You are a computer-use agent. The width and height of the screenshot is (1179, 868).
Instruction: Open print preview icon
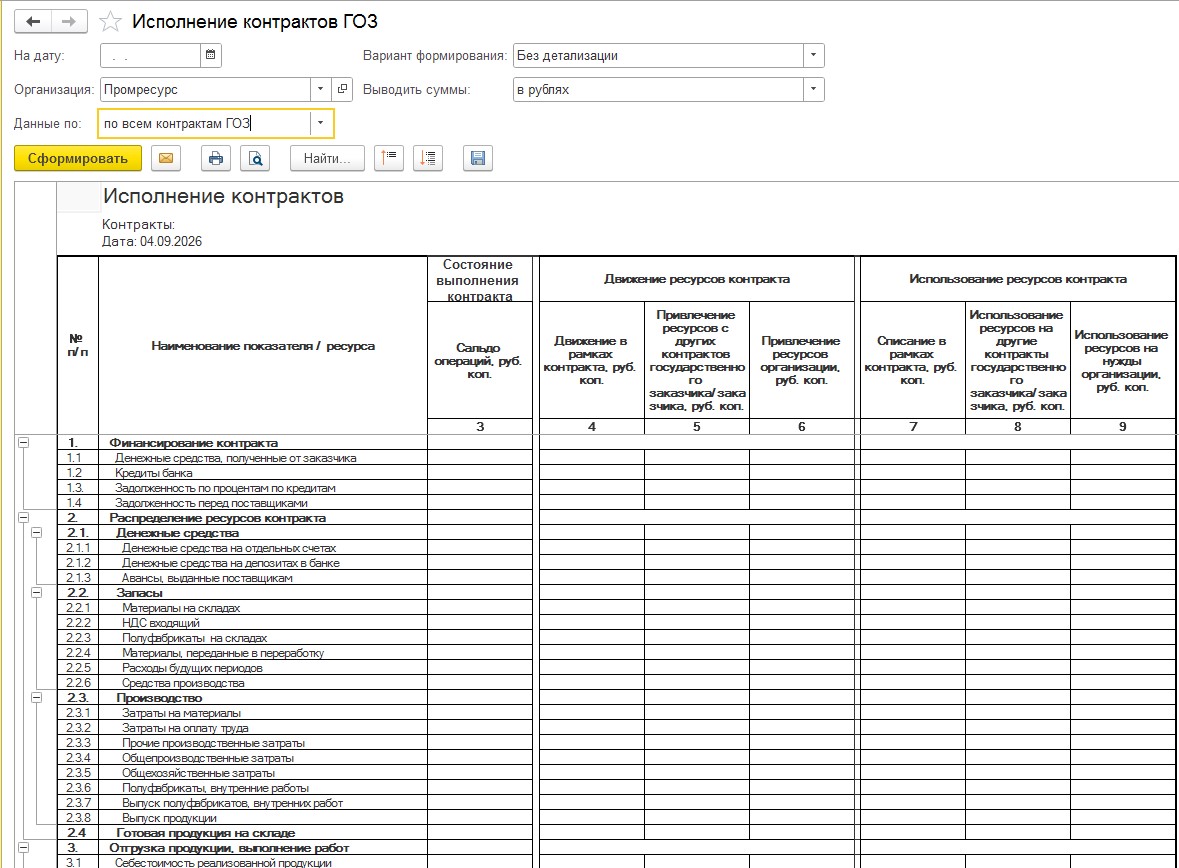[256, 158]
